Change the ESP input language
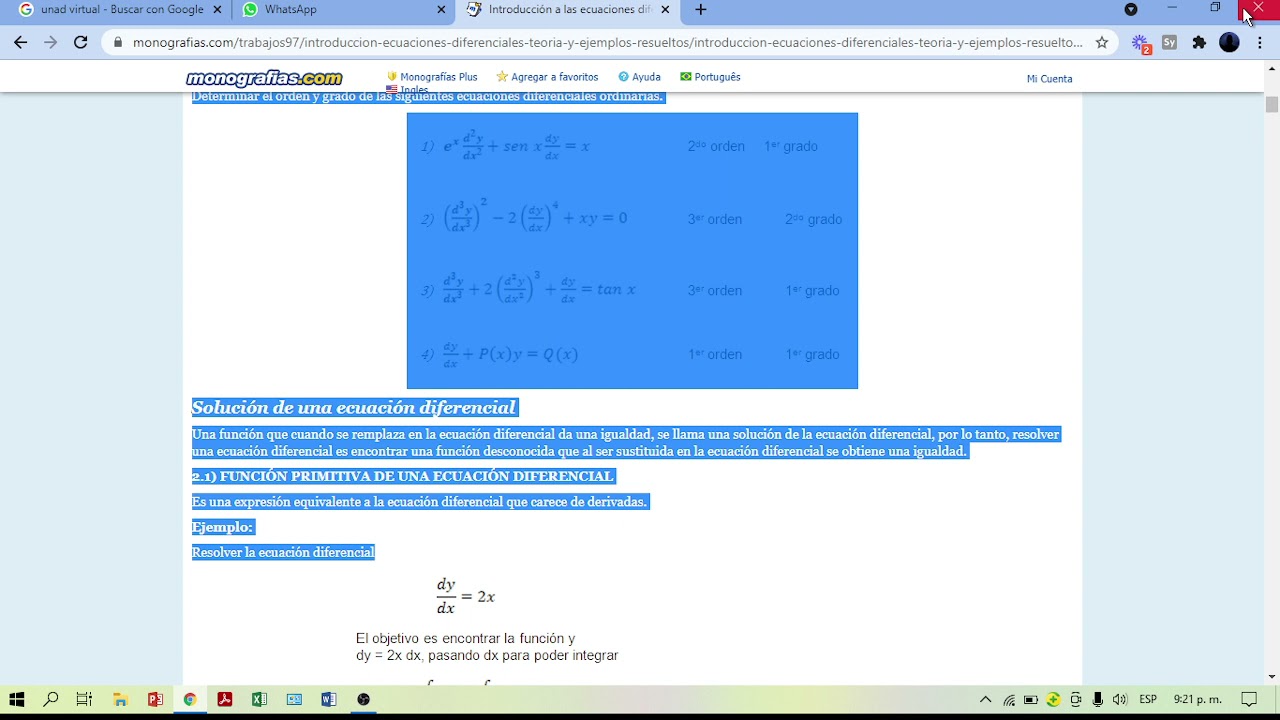The height and width of the screenshot is (720, 1280). (1148, 699)
